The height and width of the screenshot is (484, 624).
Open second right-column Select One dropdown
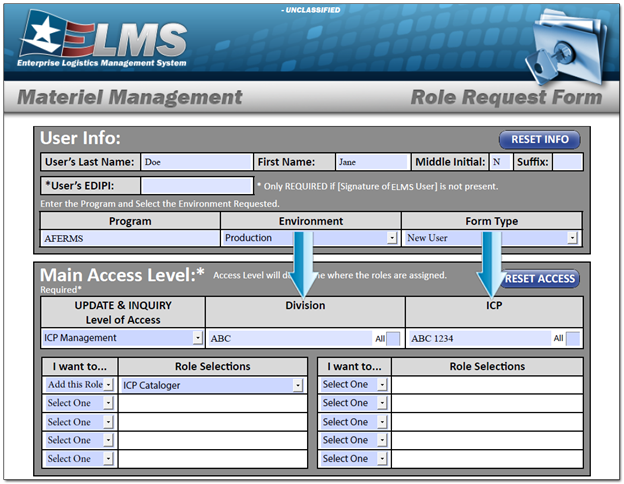(382, 403)
